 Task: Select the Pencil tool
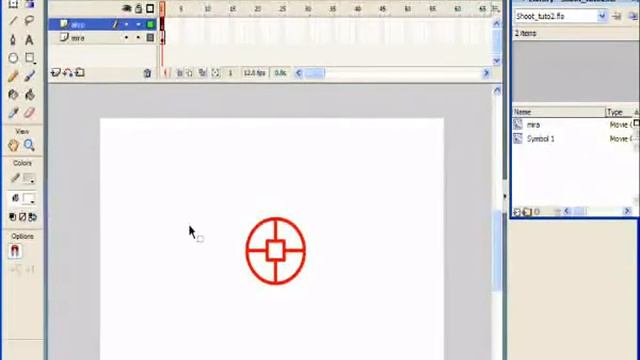click(13, 76)
